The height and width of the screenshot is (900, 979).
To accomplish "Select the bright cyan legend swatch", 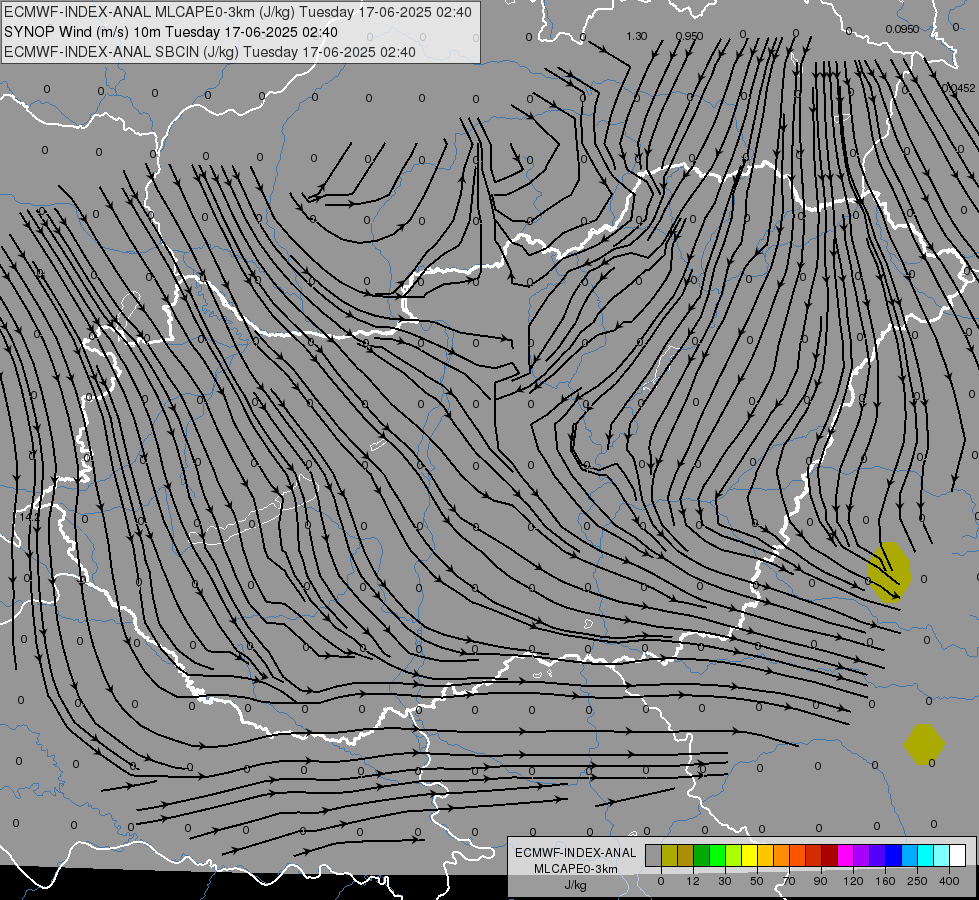I will pyautogui.click(x=925, y=855).
